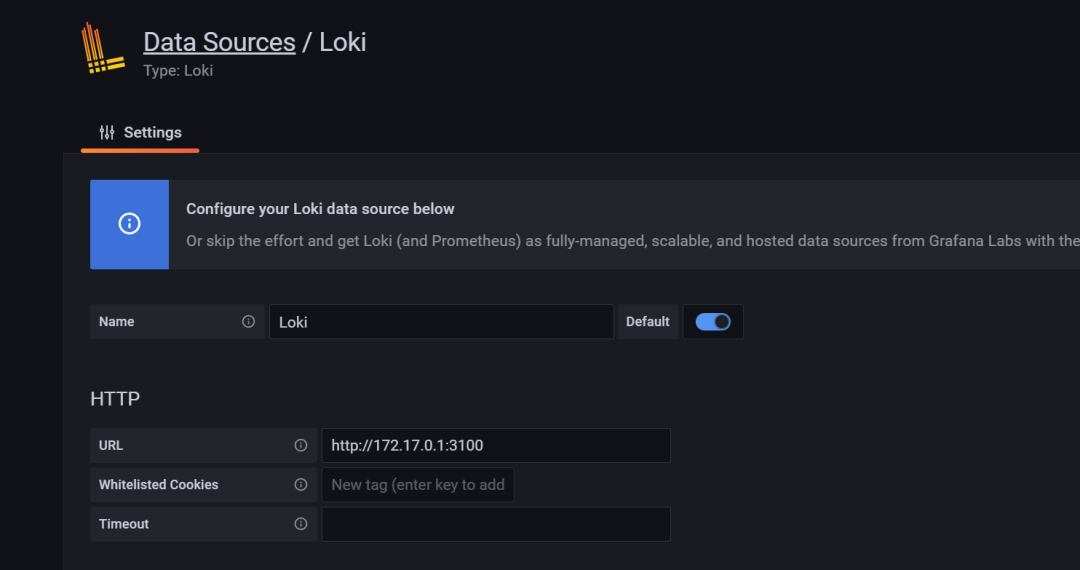
Task: Click the Name input field containing Loki
Action: (441, 322)
